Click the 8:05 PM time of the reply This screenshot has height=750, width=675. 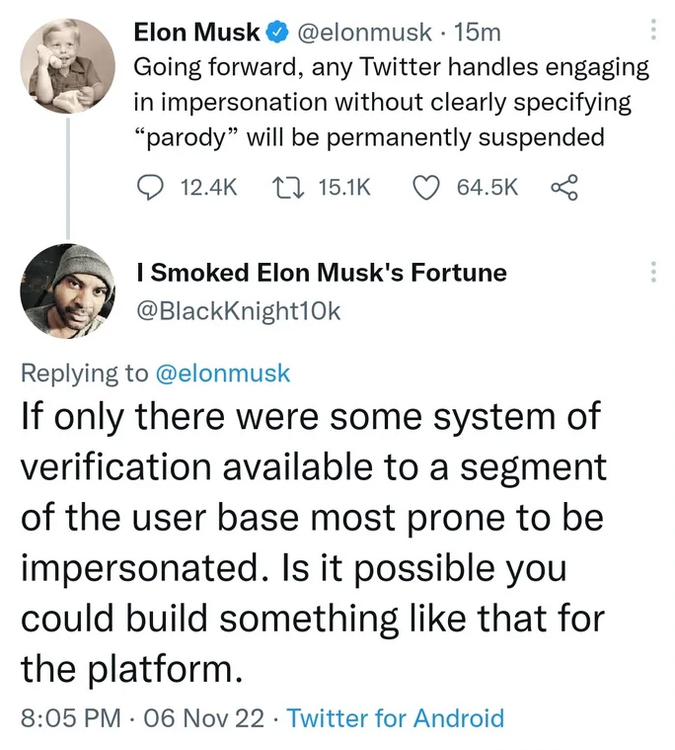click(70, 717)
